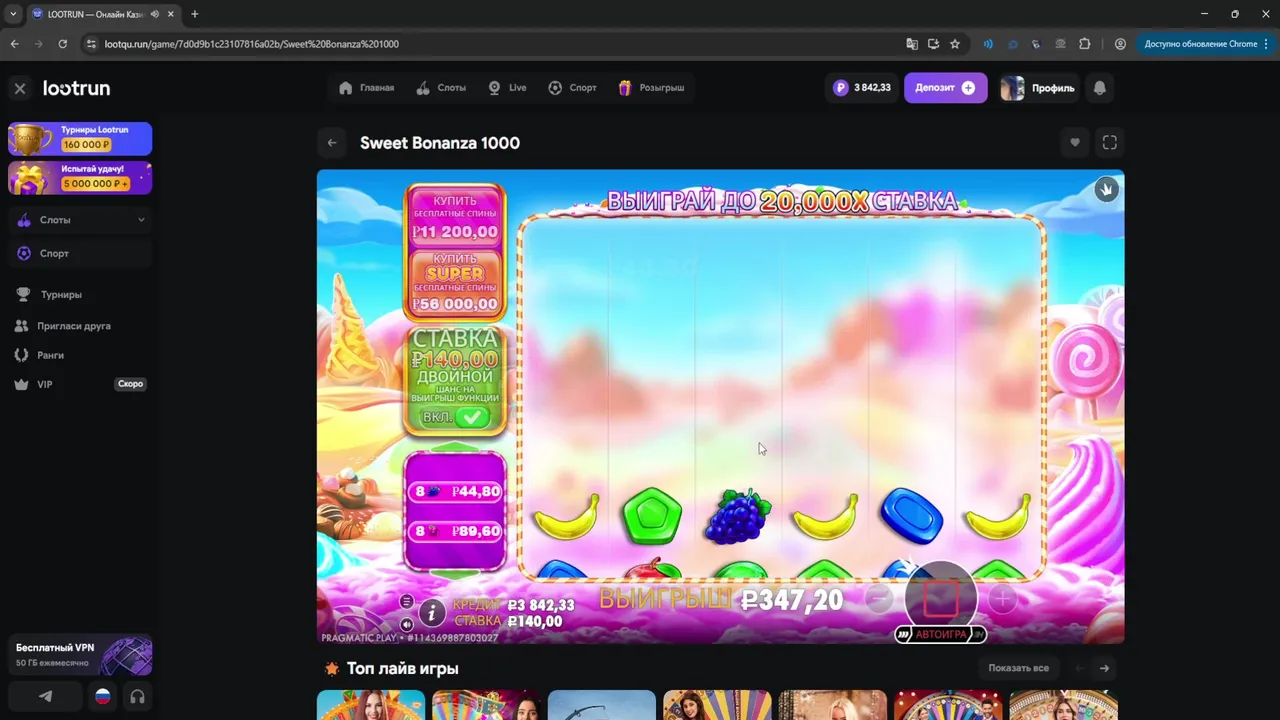
Task: Buy free spins for ₽11 200,00
Action: (x=455, y=218)
